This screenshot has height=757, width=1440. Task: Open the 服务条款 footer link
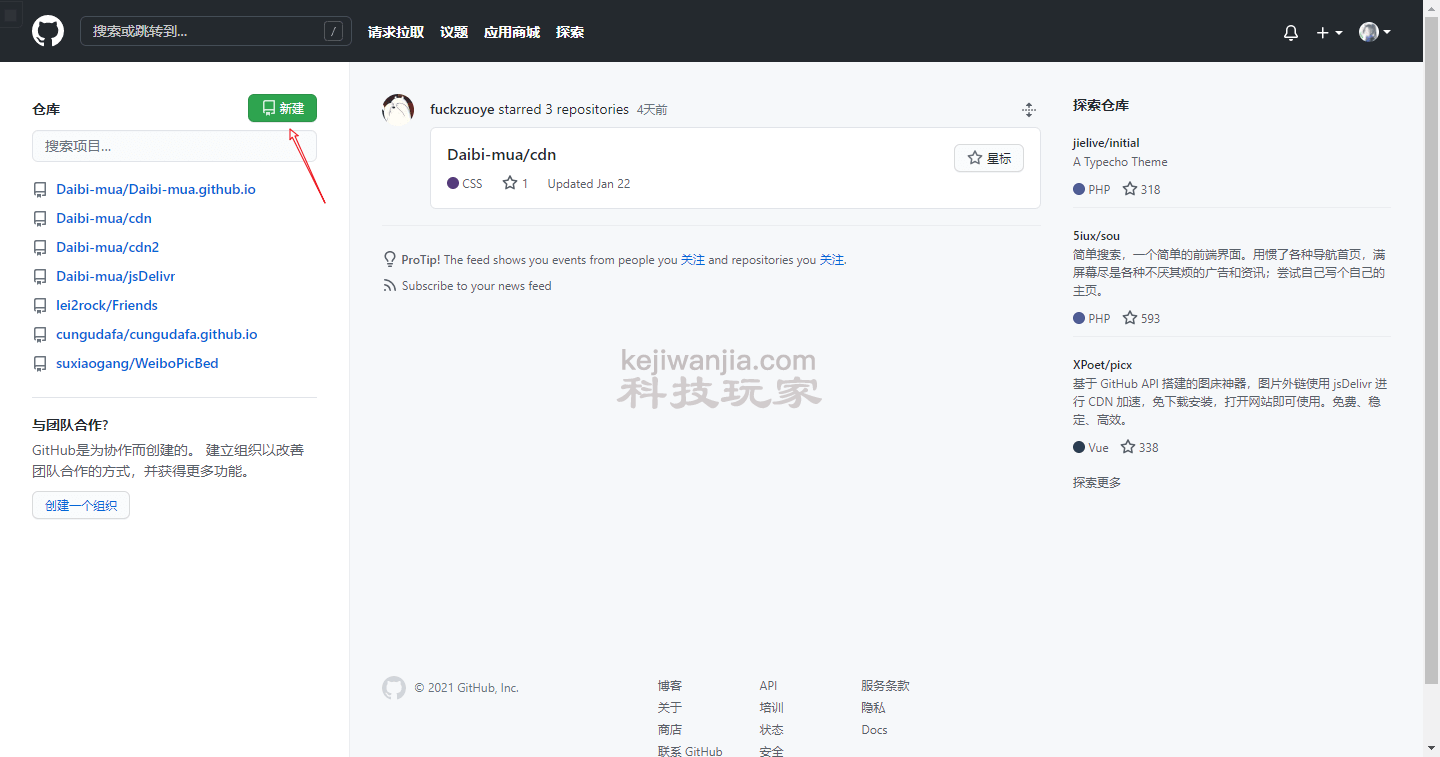(885, 686)
